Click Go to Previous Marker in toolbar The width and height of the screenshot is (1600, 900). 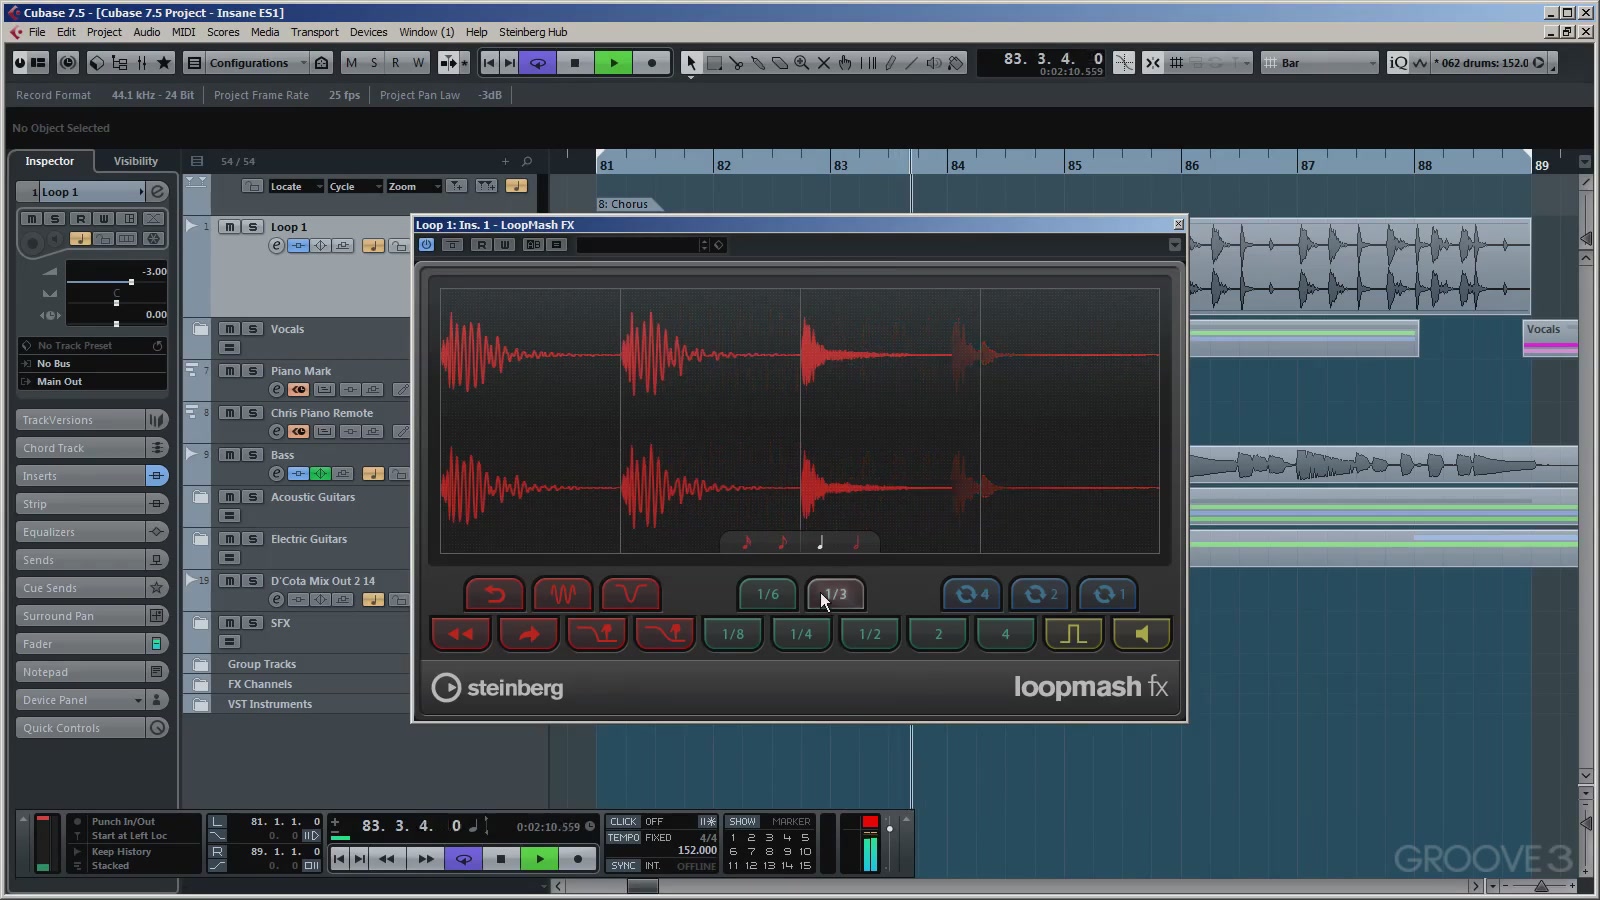[489, 63]
